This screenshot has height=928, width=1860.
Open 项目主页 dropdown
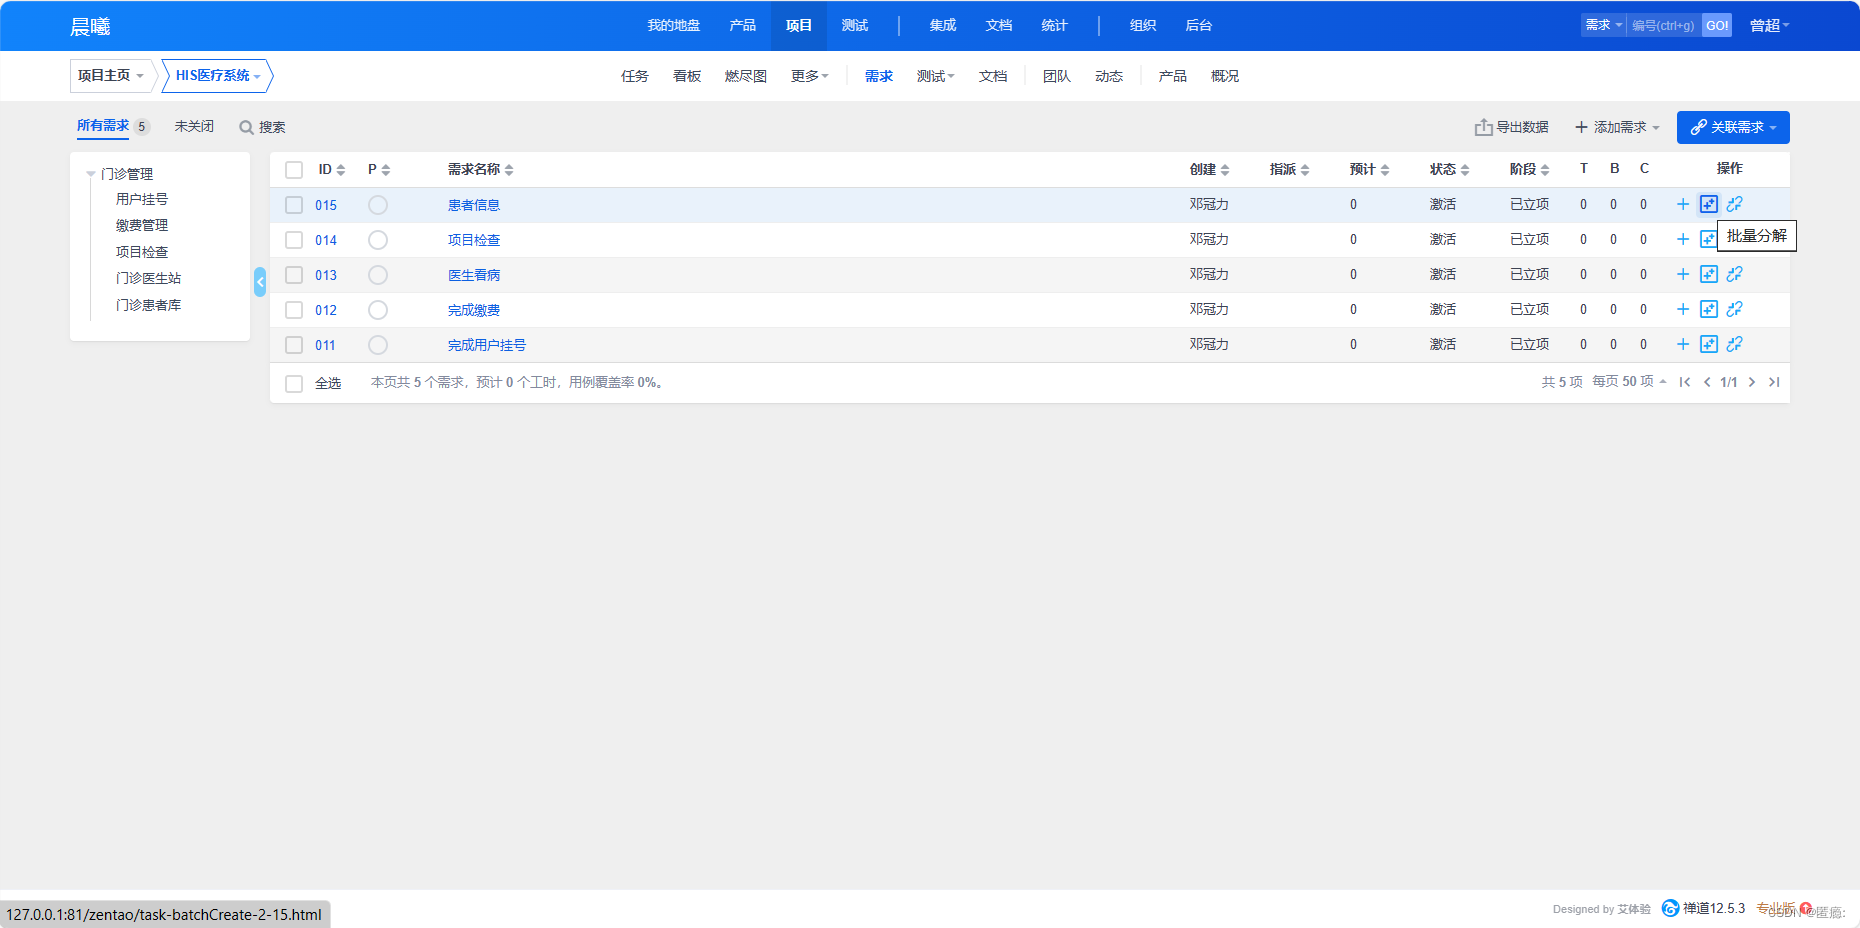tap(111, 76)
